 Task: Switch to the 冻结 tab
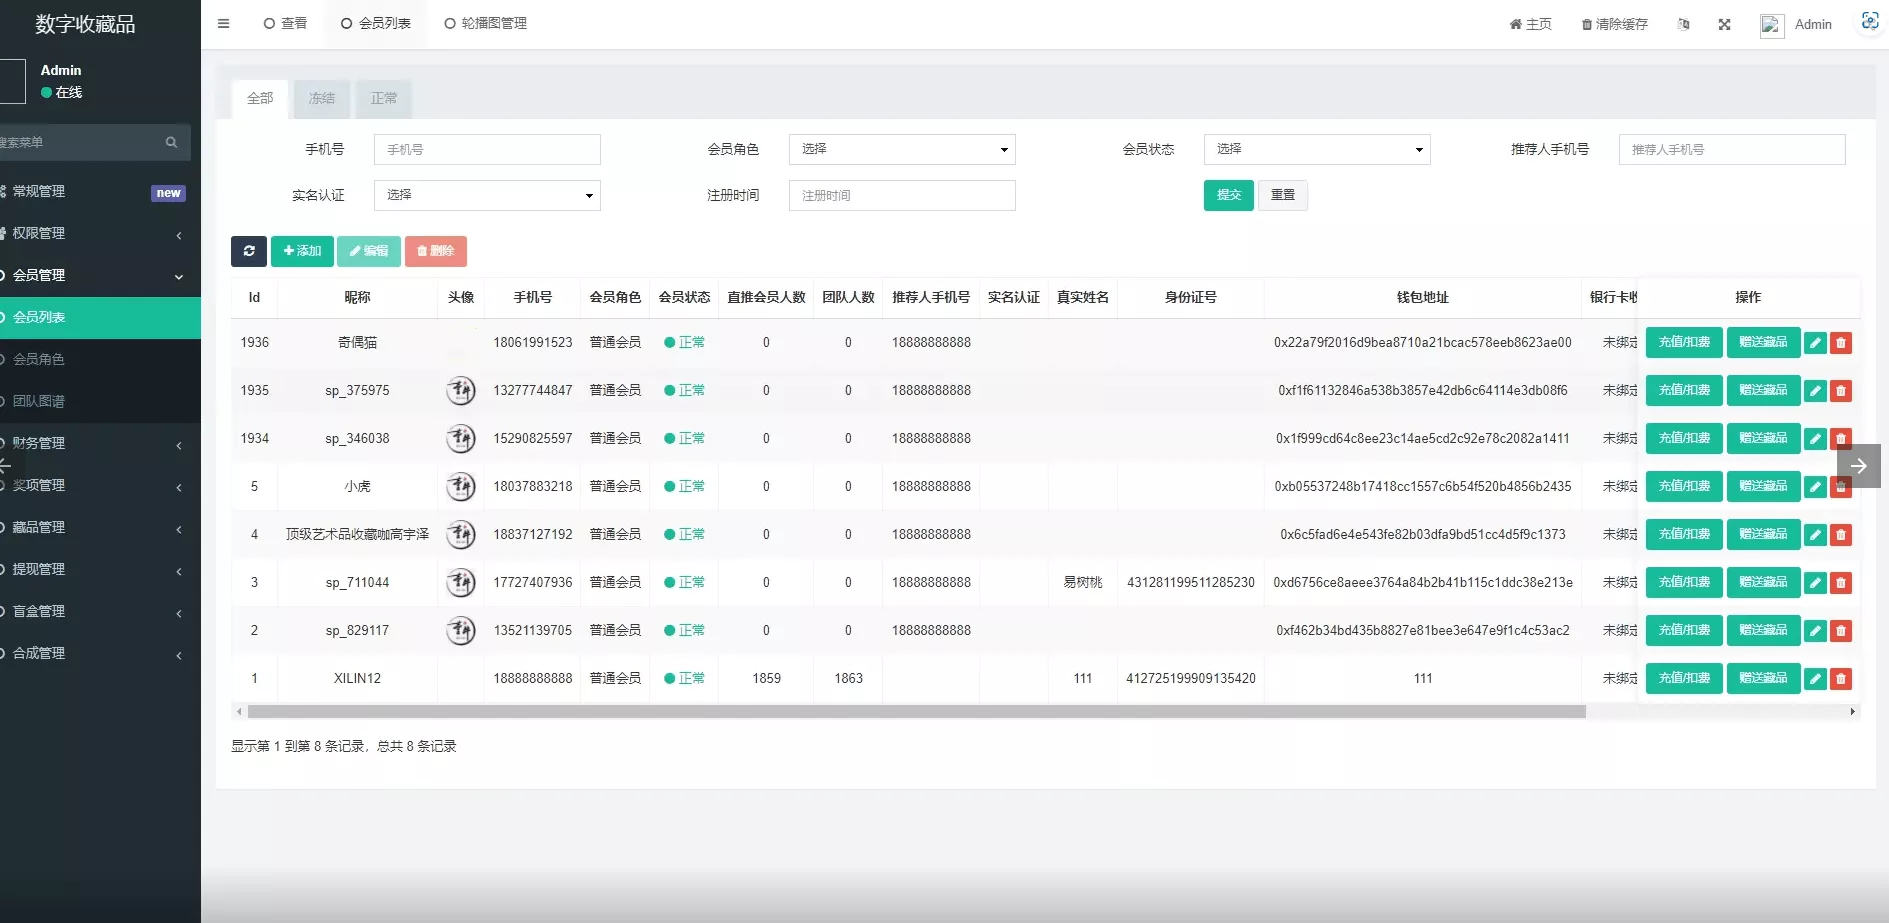pos(321,98)
